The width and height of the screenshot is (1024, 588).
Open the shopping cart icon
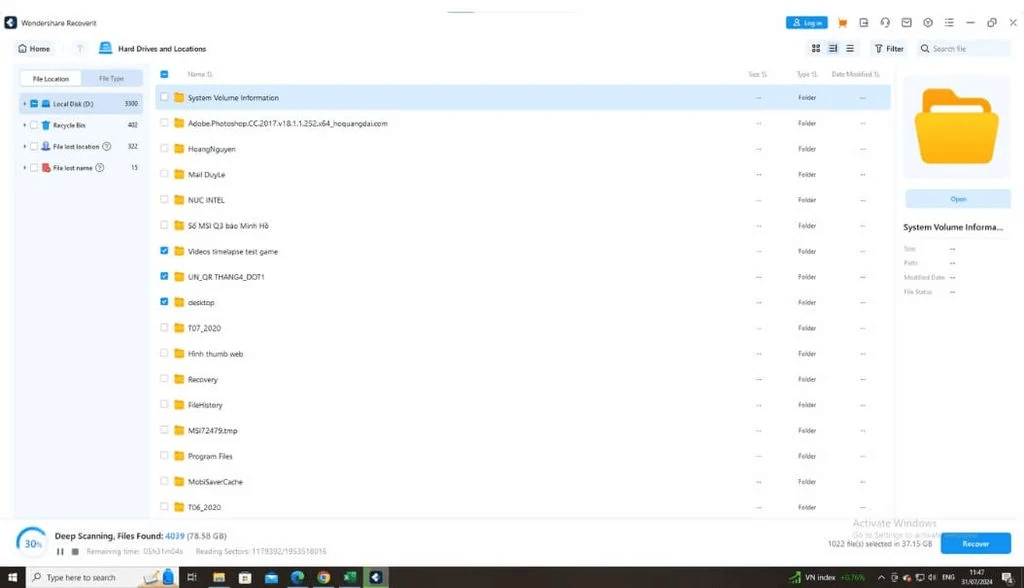click(x=842, y=23)
